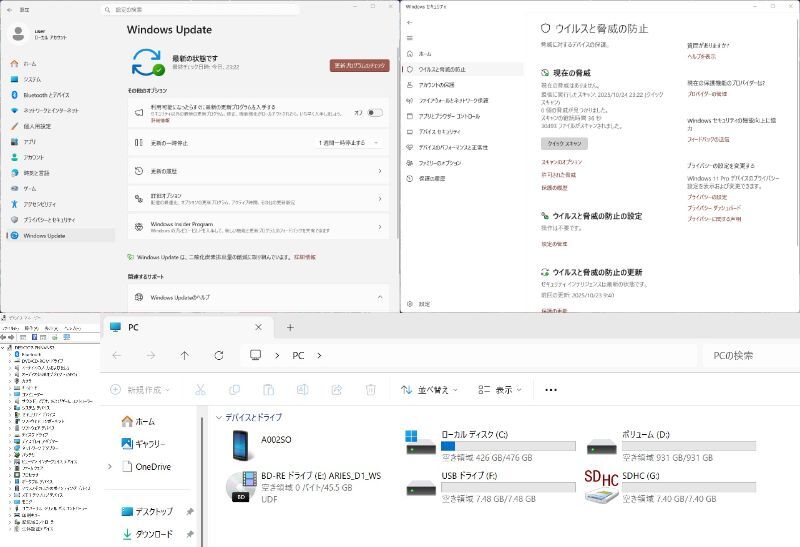800x547 pixels.
Task: Click the ヘルプを表示 link
Action: pos(702,56)
